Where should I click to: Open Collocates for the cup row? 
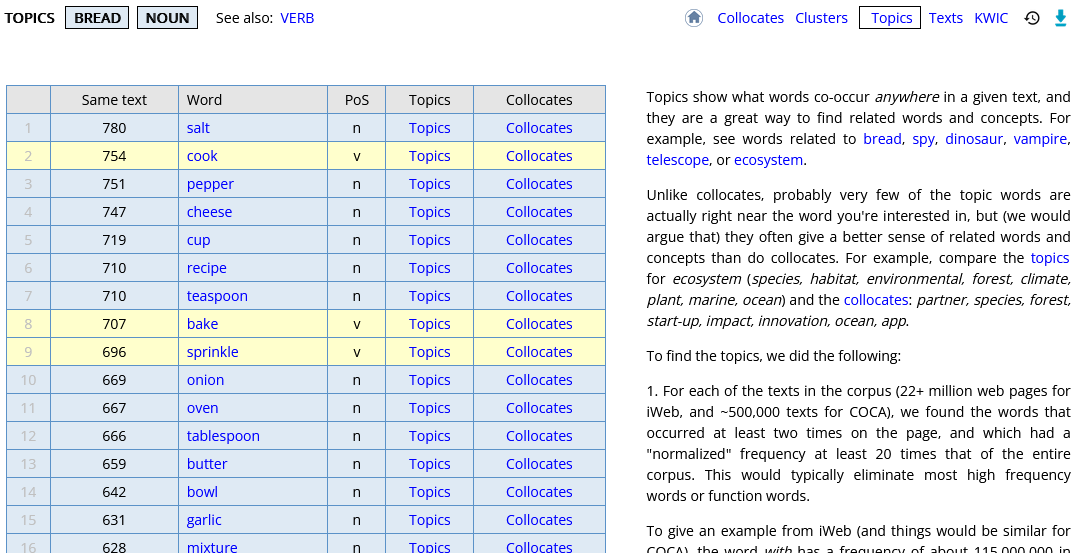tap(539, 240)
